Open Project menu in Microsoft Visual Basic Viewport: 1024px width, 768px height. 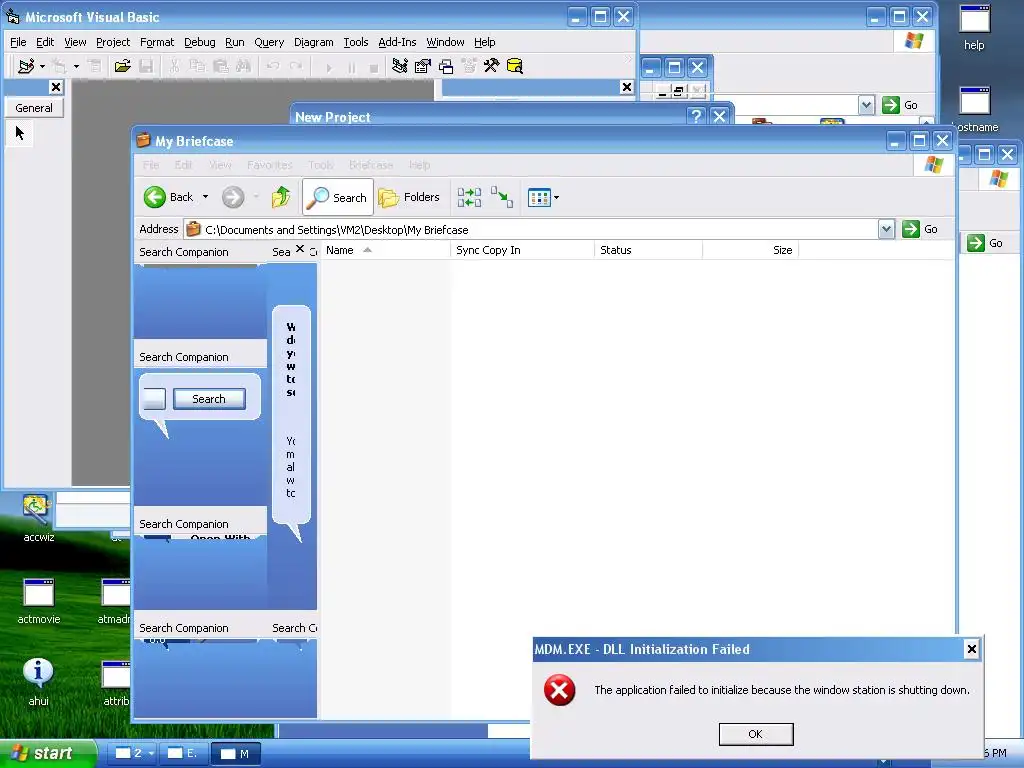point(113,42)
